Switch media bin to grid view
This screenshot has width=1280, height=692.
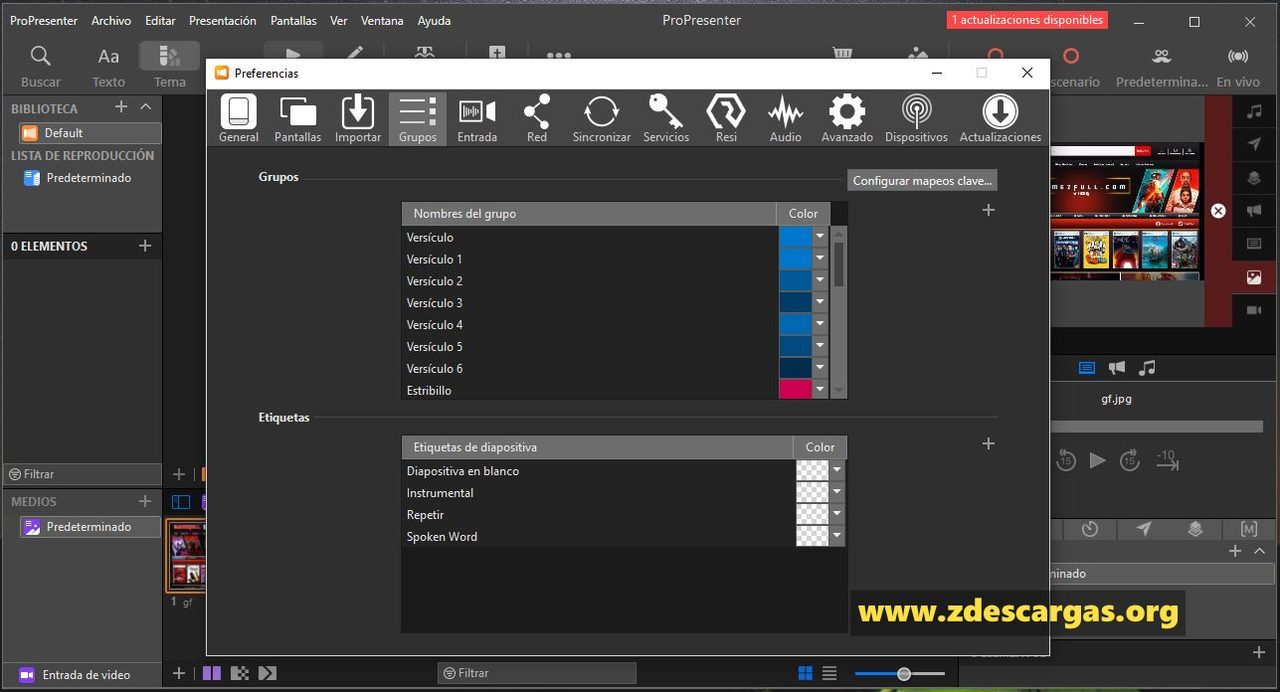[805, 674]
